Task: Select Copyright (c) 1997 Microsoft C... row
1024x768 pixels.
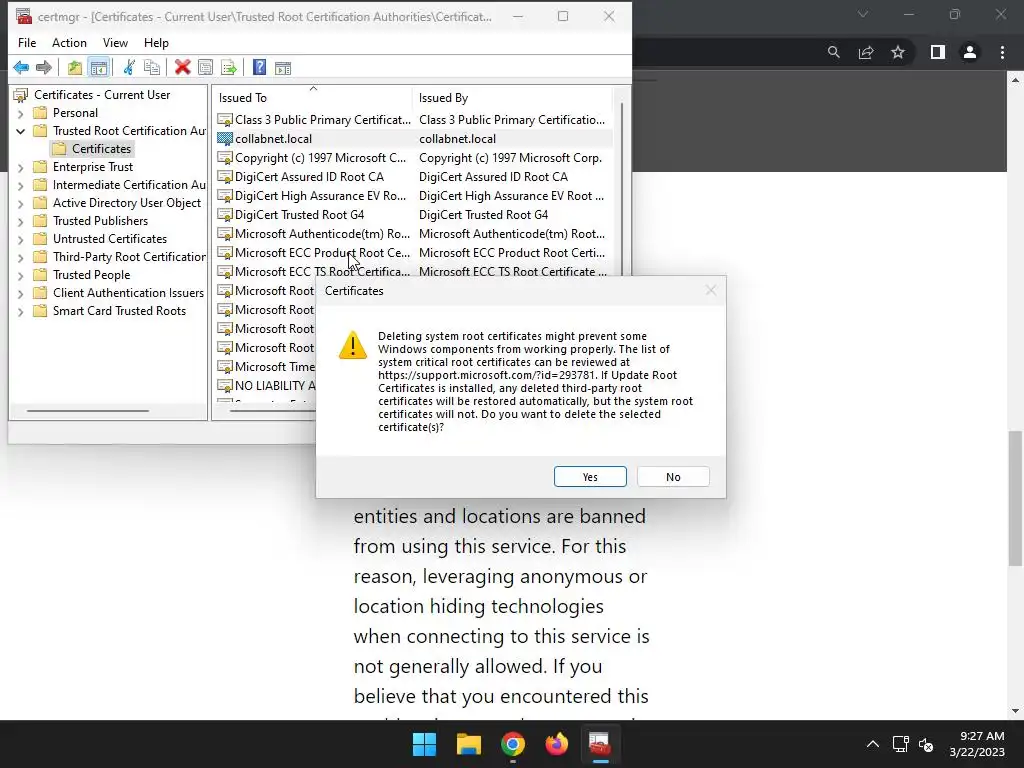Action: tap(414, 157)
